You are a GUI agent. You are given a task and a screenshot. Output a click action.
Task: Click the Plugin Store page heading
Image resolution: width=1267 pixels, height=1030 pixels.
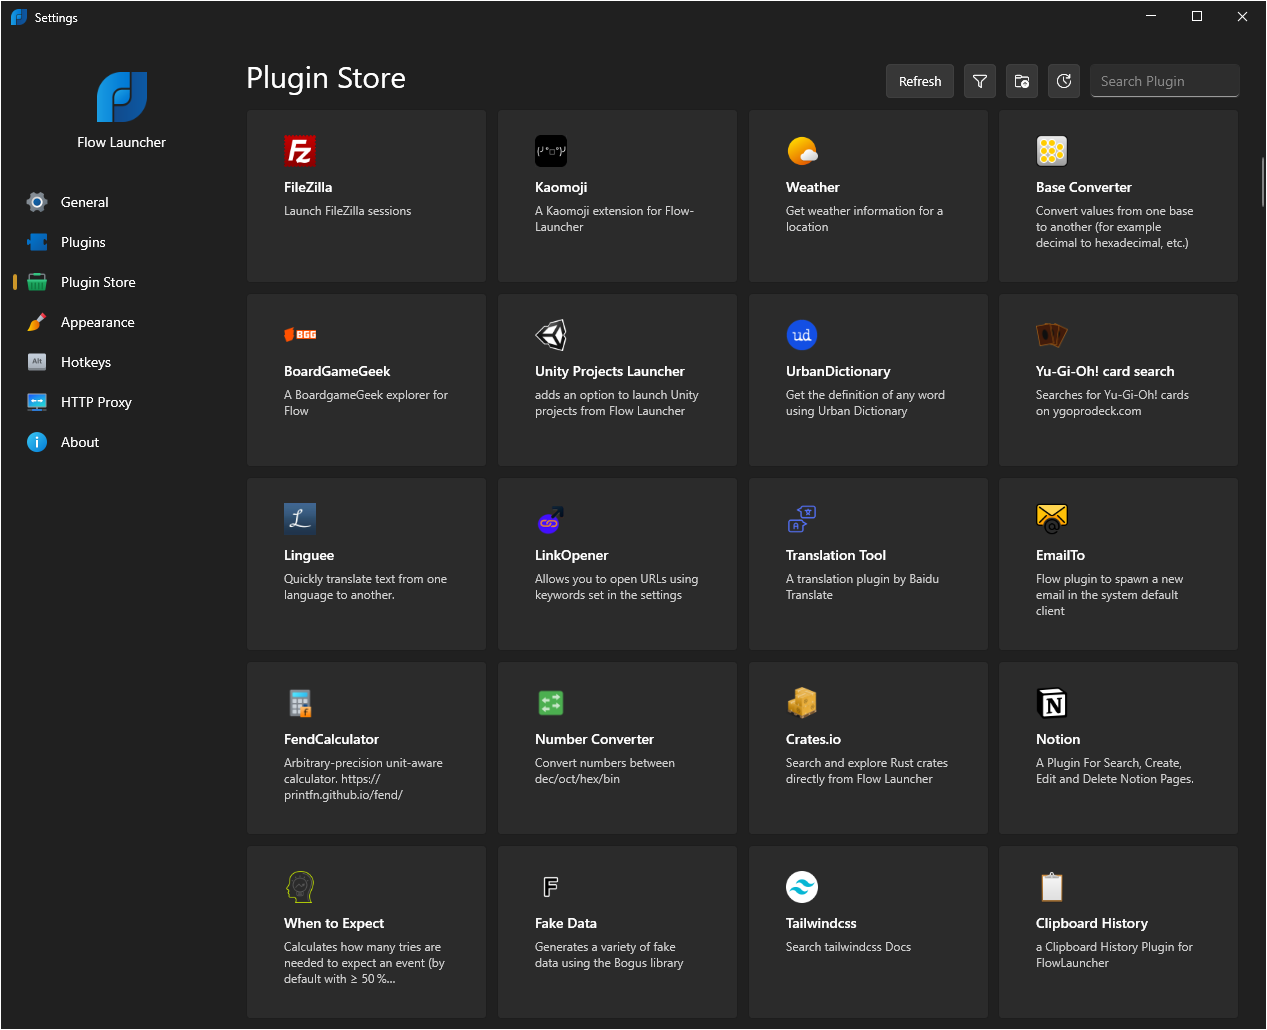(326, 78)
